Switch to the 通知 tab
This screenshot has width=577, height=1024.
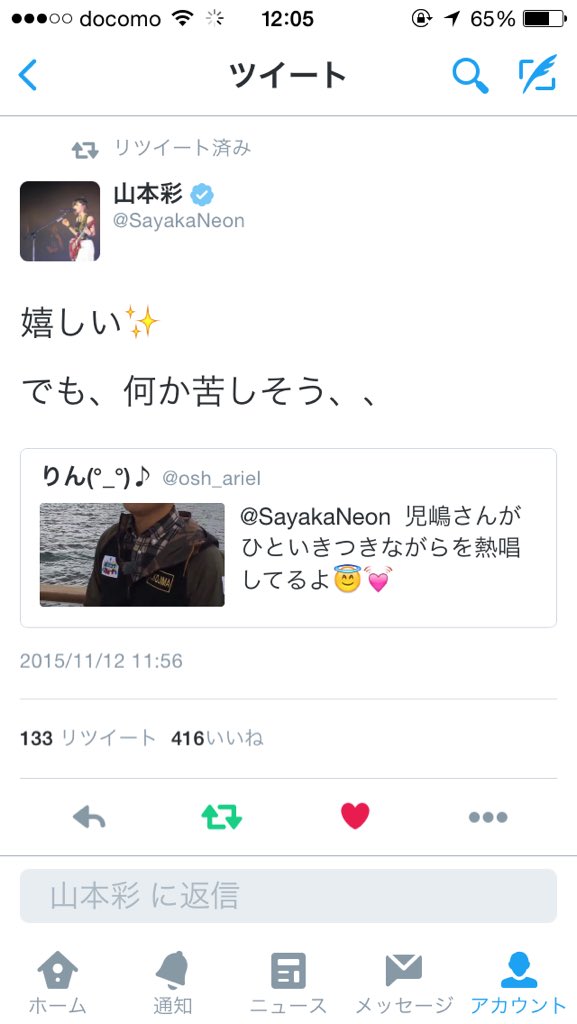coord(172,983)
